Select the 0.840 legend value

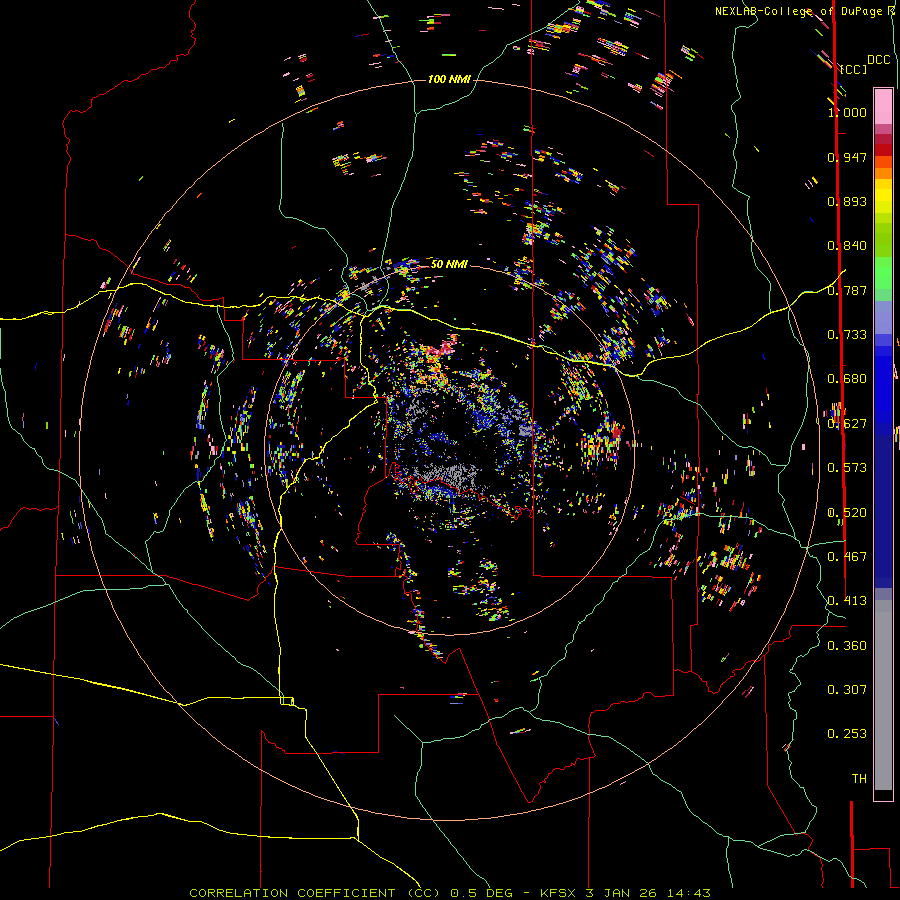[847, 246]
